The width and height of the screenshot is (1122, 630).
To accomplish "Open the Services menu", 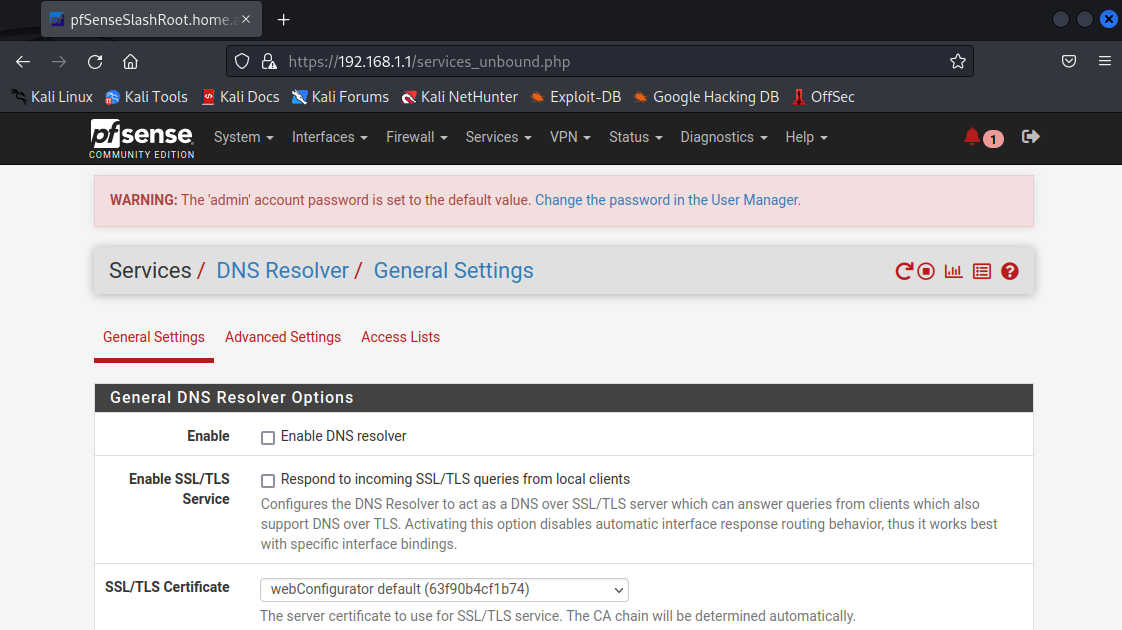I will [498, 137].
